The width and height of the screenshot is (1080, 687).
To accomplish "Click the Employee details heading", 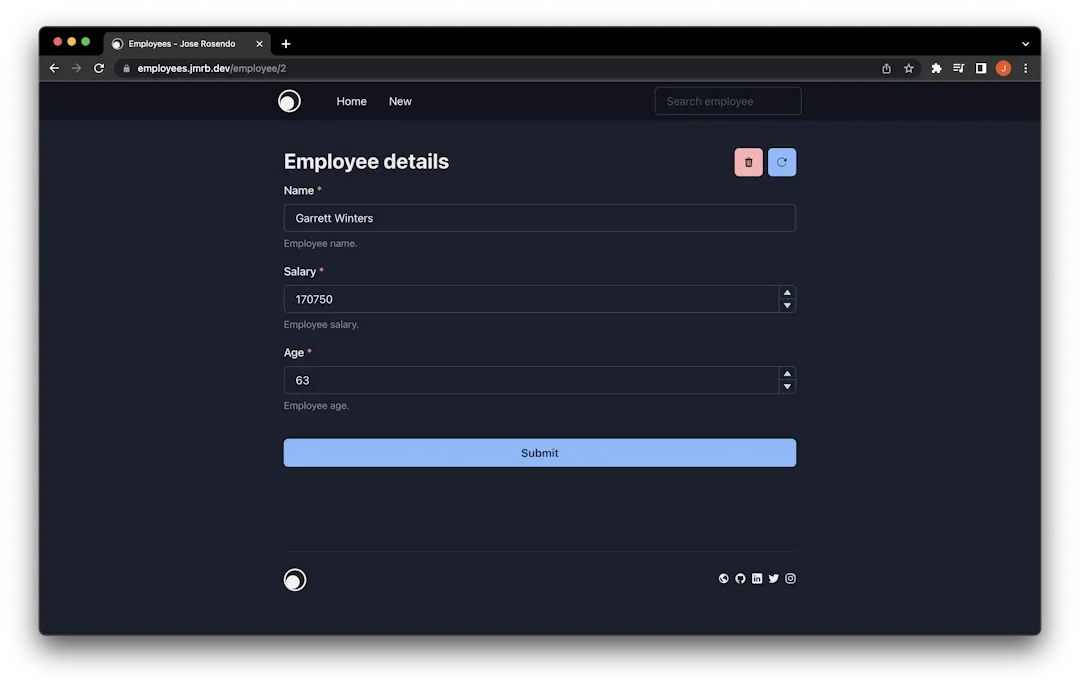I will pyautogui.click(x=366, y=161).
